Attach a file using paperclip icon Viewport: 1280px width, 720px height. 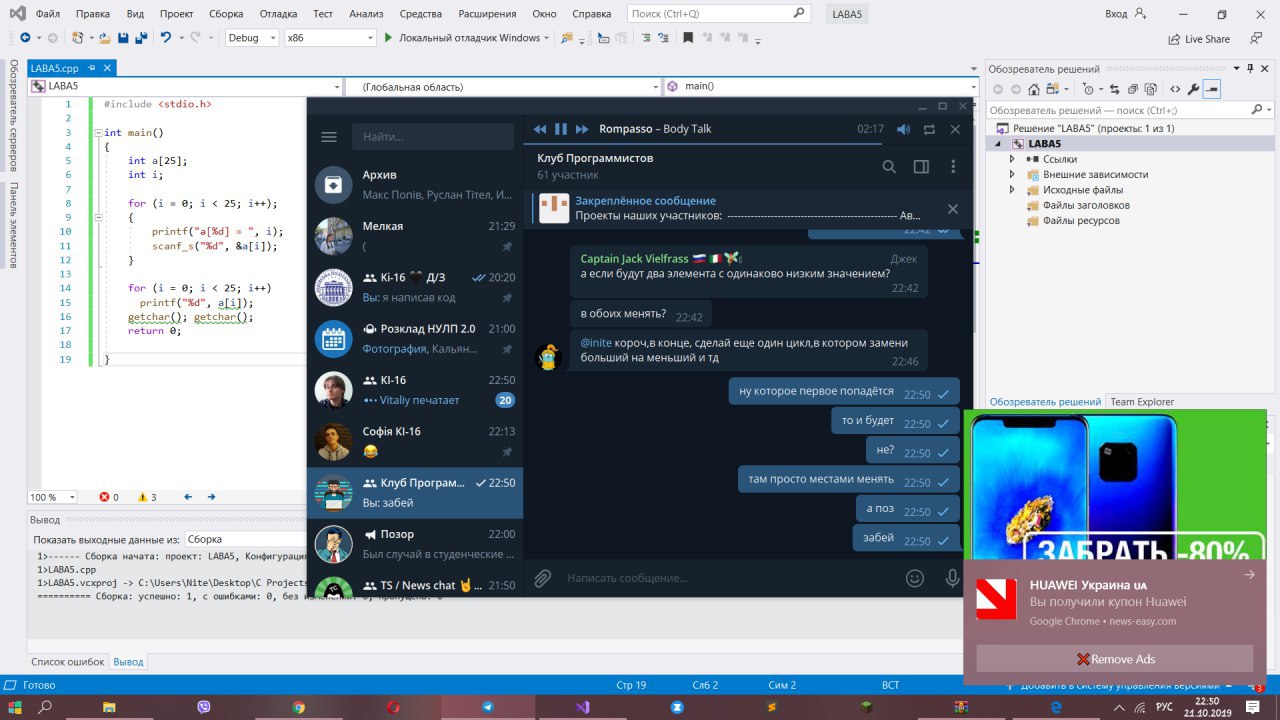coord(542,578)
